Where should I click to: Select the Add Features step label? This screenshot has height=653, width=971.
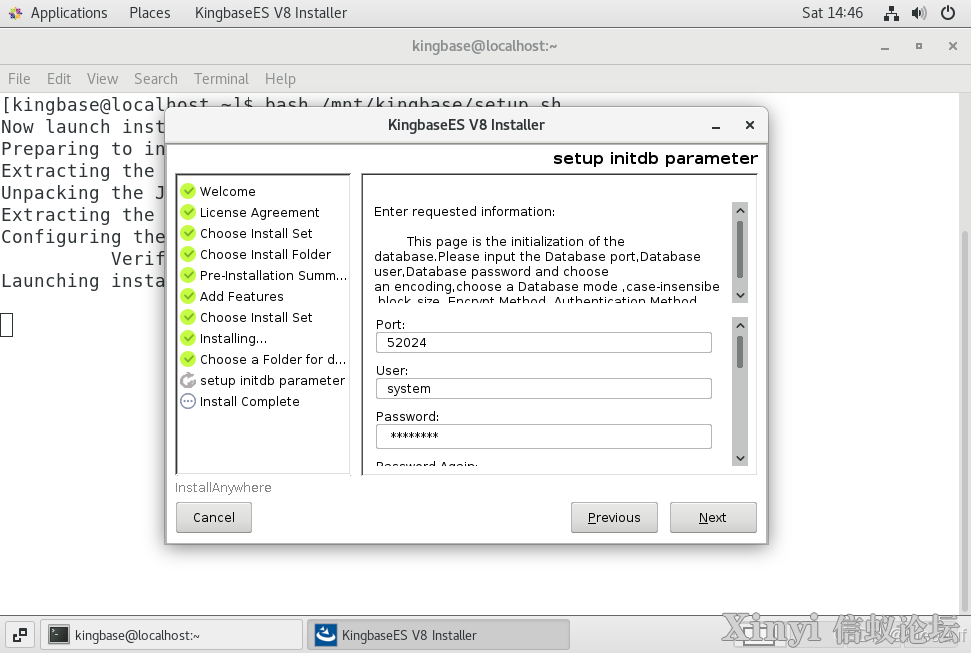[242, 297]
